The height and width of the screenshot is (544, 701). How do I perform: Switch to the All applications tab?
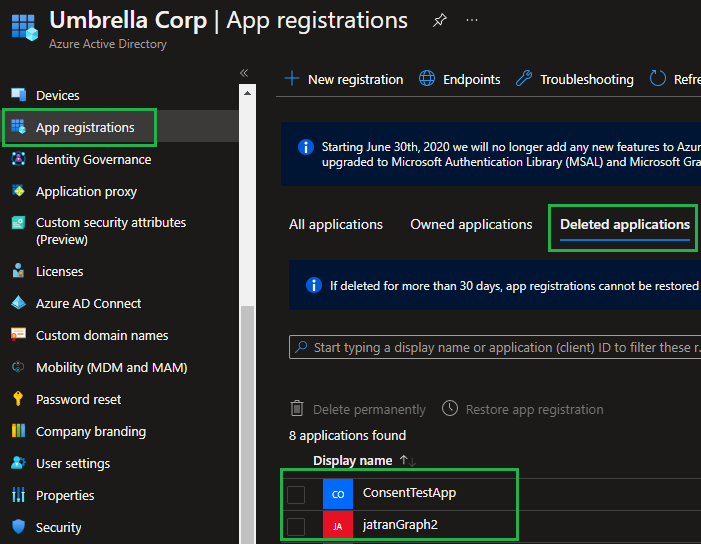pos(336,224)
